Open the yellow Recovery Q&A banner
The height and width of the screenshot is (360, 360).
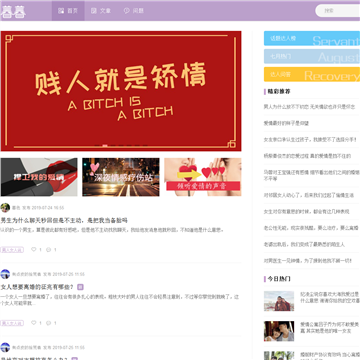(312, 74)
